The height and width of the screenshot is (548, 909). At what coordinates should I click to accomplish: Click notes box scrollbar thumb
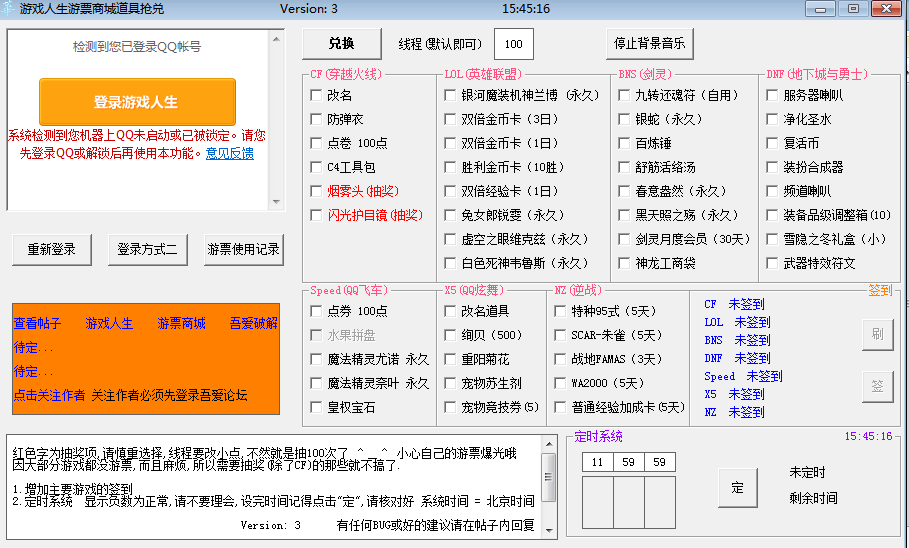tap(549, 477)
